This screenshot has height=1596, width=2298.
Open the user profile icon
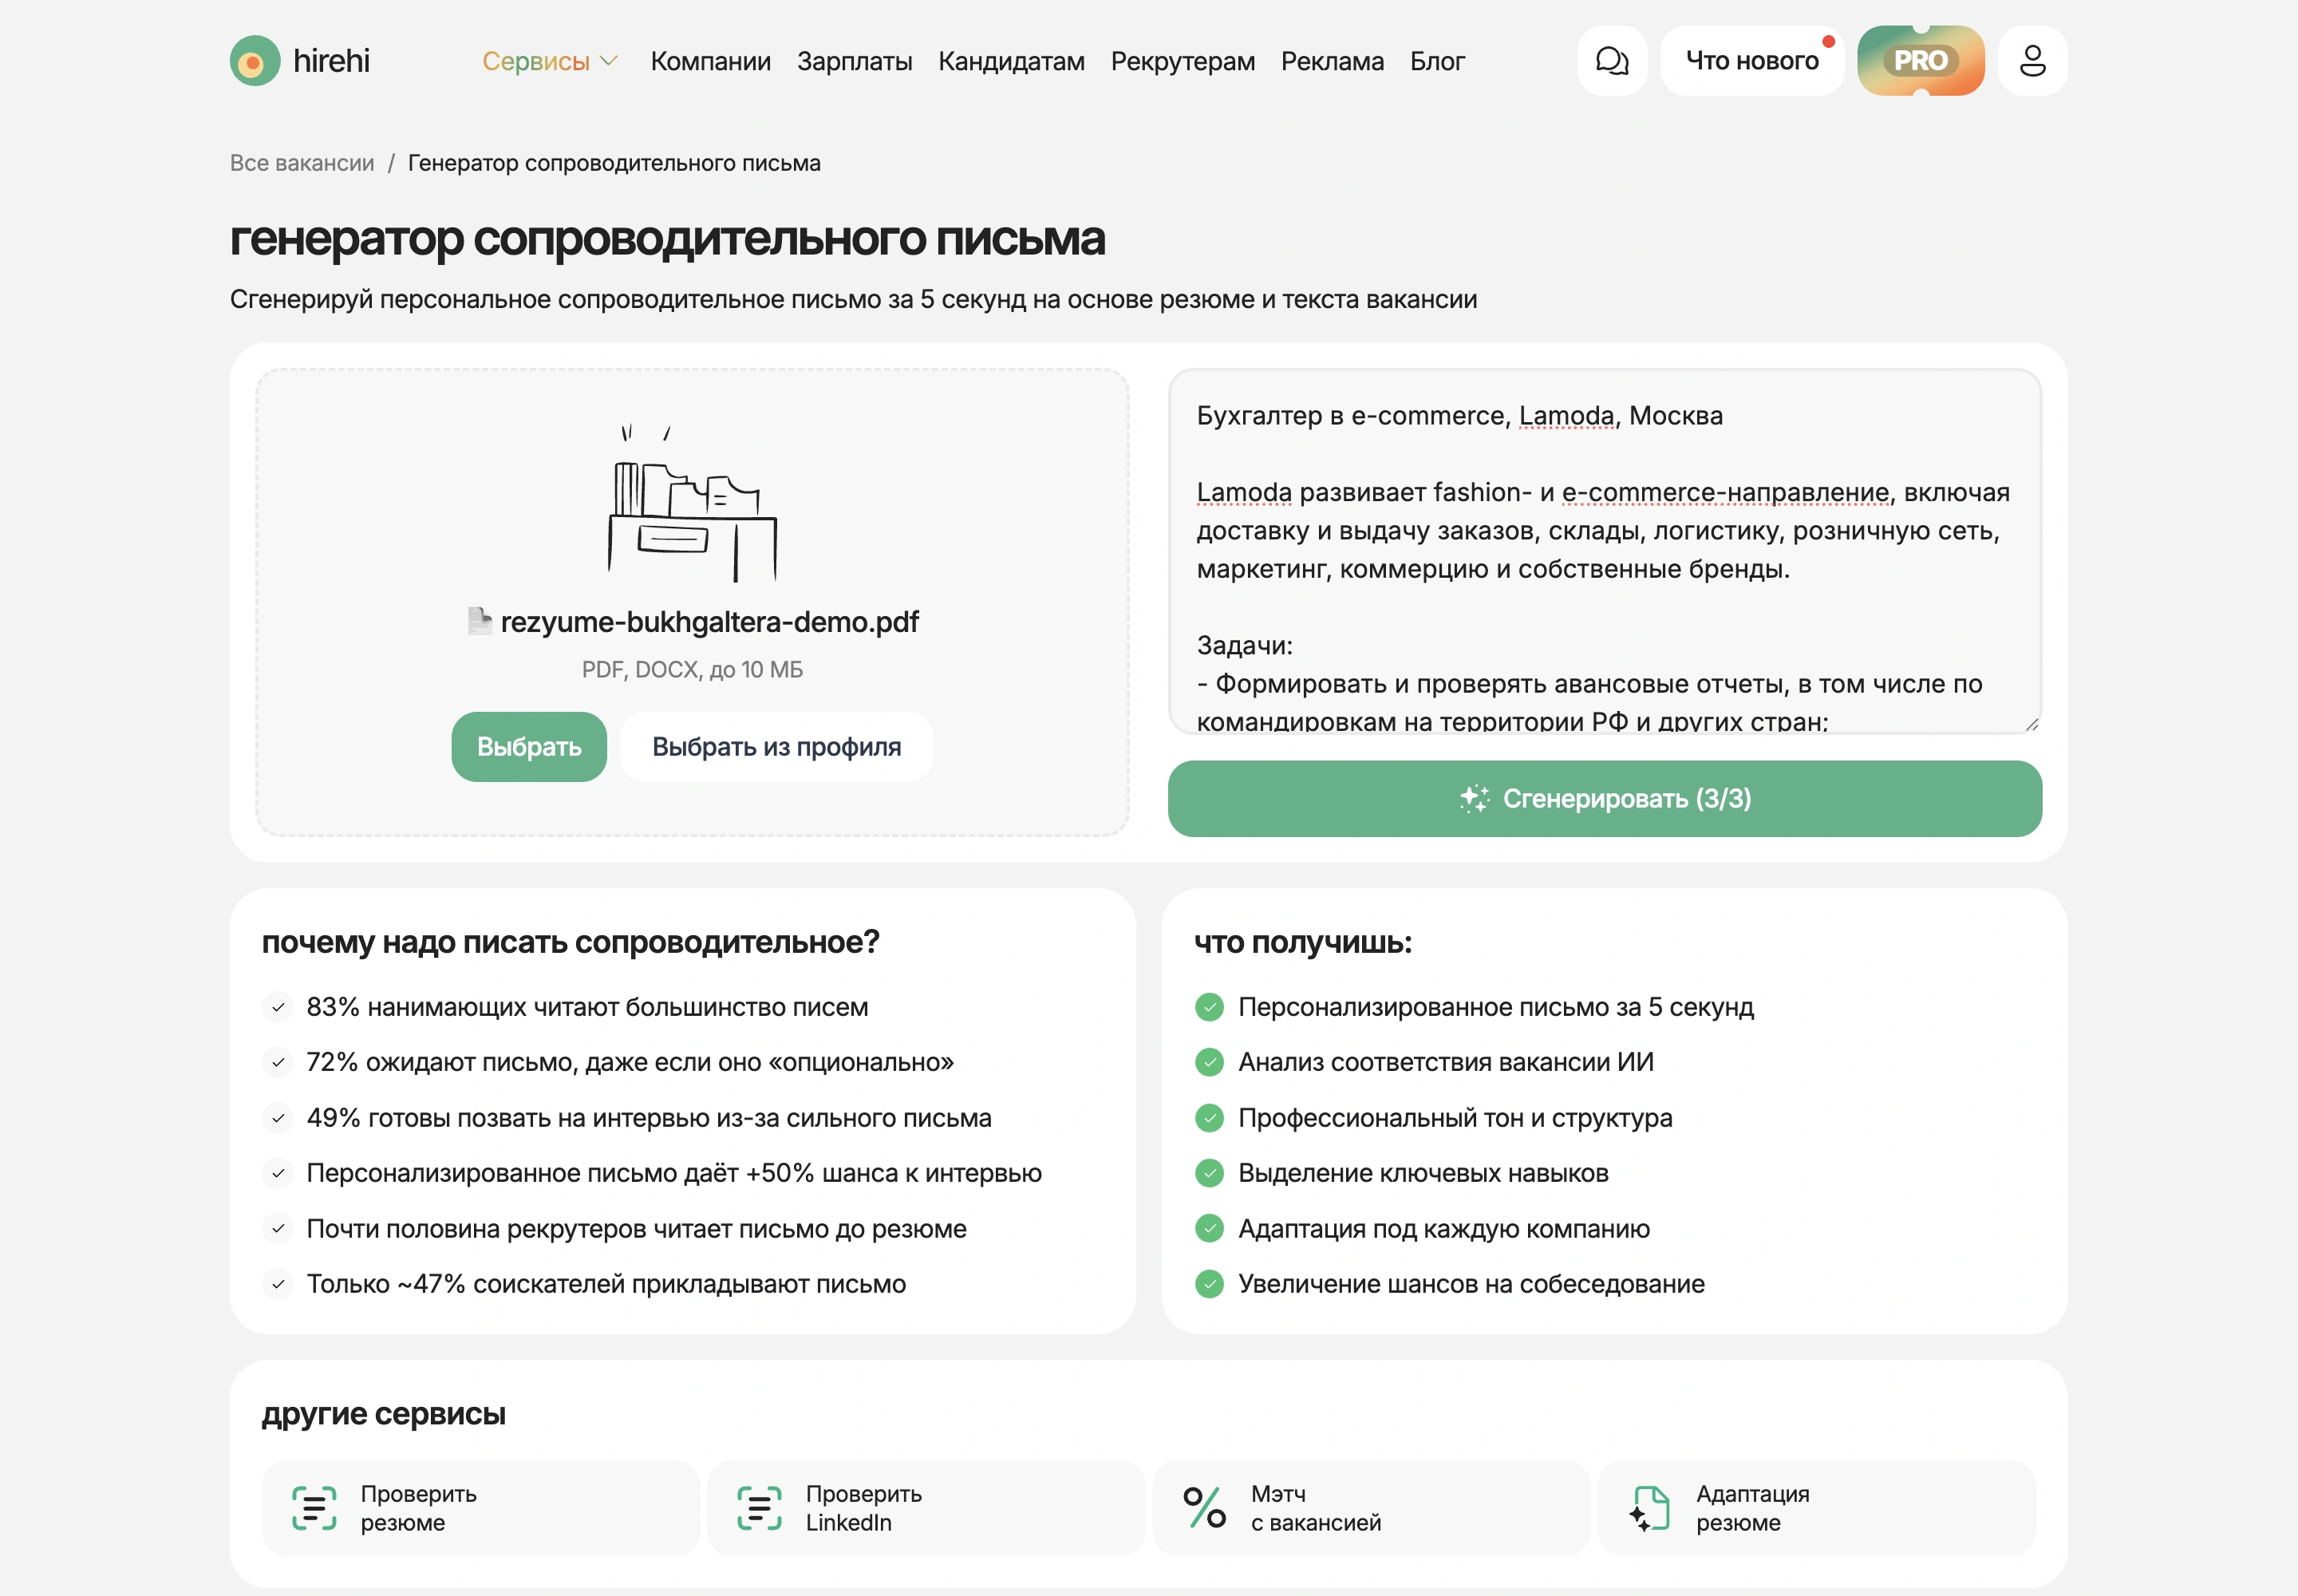click(x=2032, y=61)
